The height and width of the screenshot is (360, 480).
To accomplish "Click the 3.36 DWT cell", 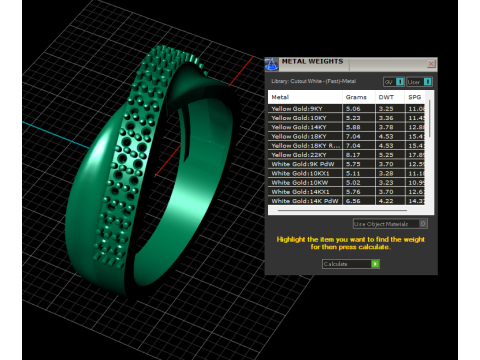I will tap(390, 118).
